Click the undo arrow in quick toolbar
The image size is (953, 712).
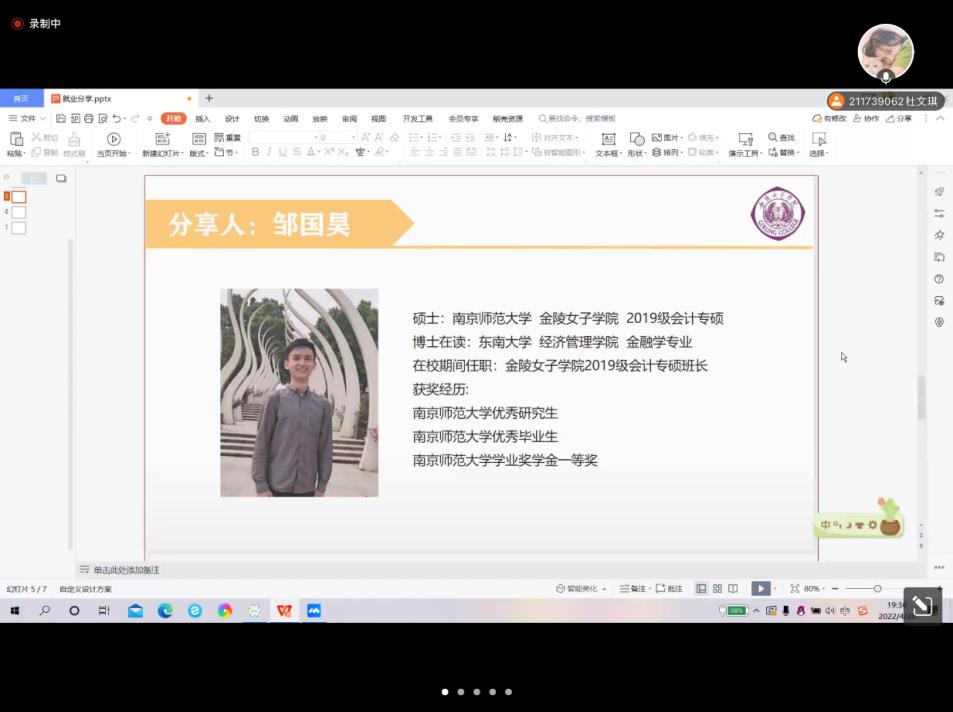pos(117,118)
